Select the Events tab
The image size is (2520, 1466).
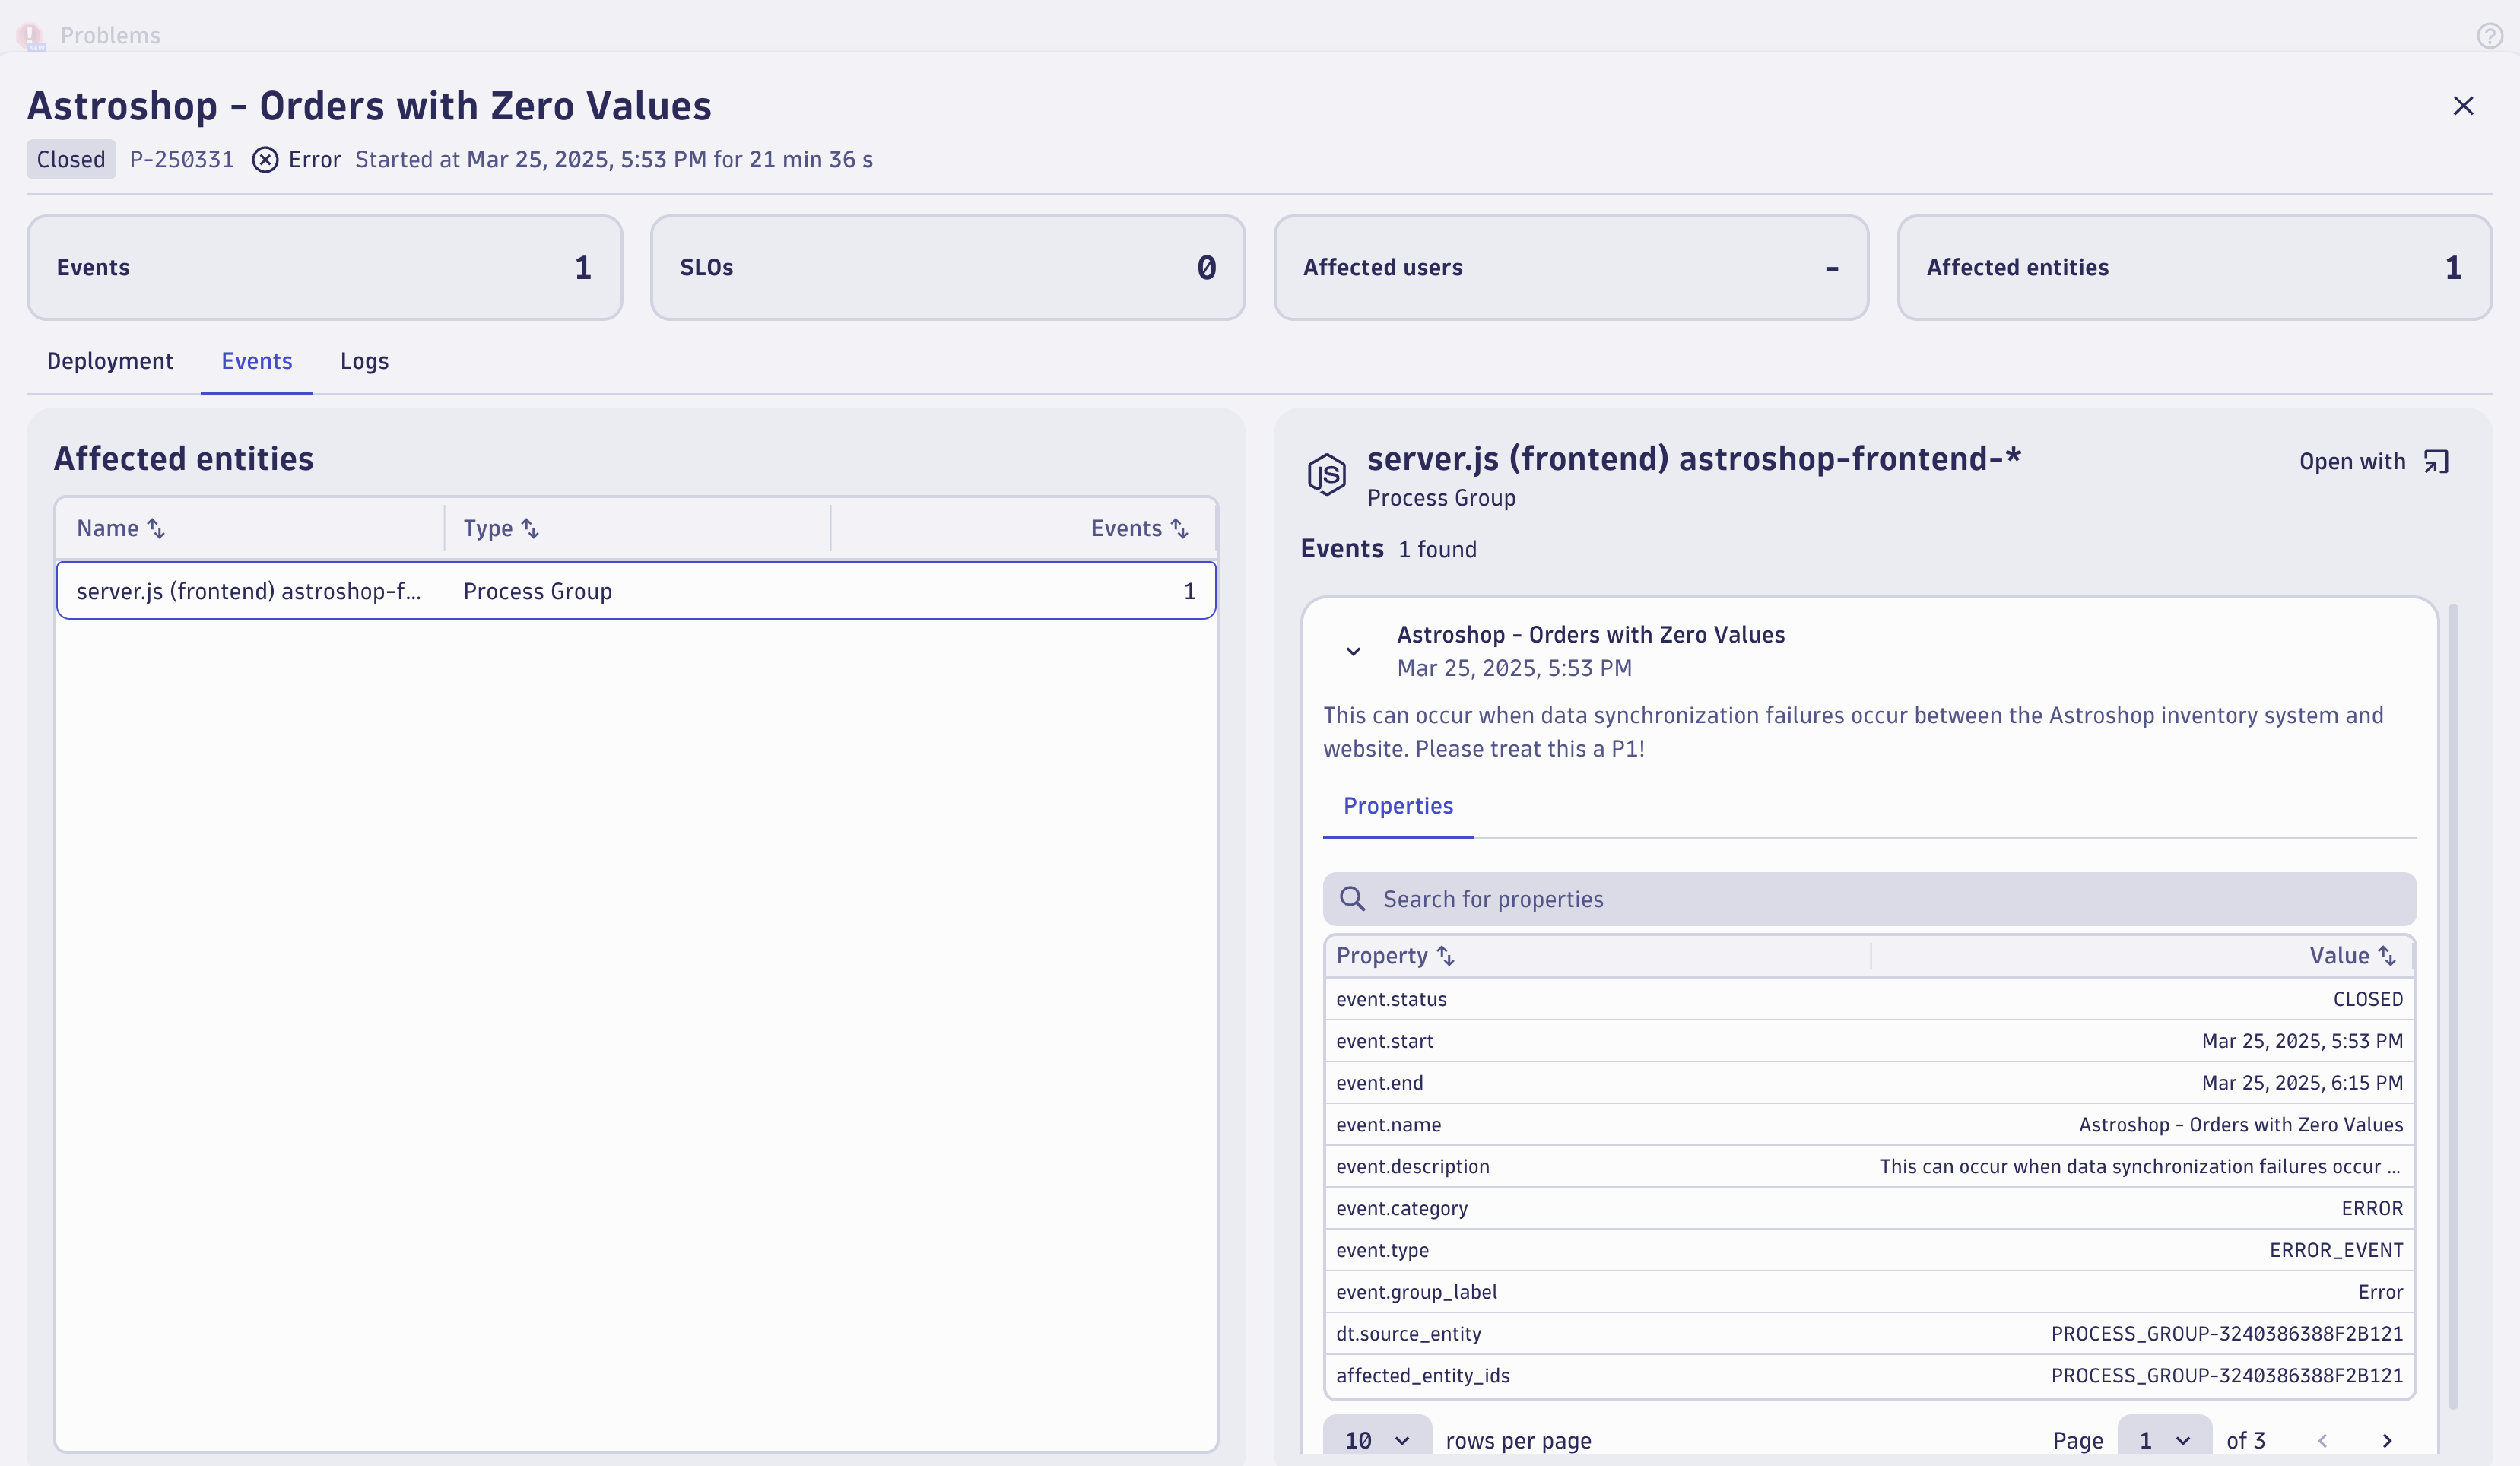tap(257, 361)
